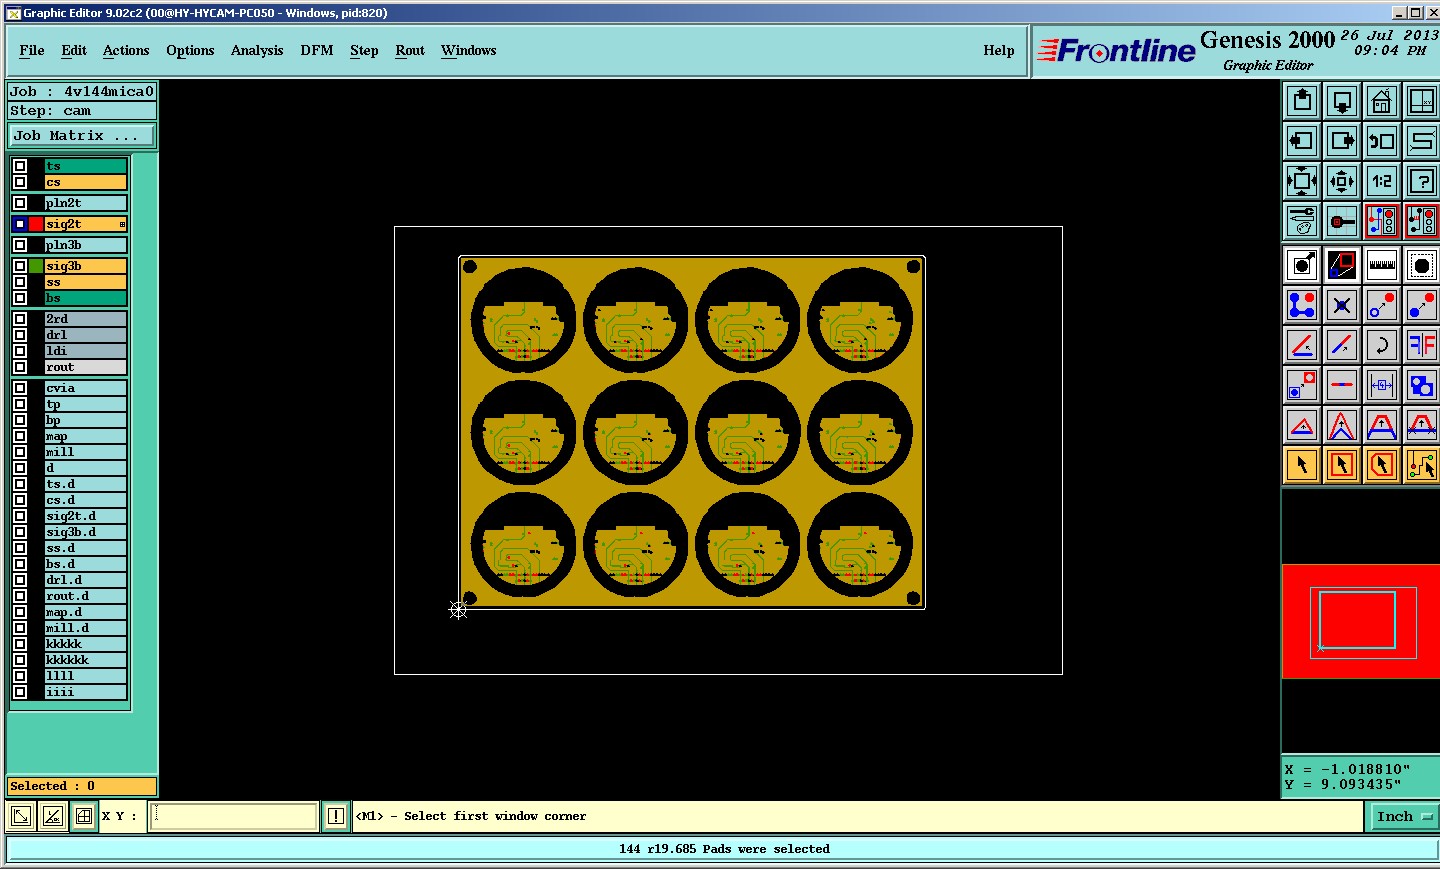
Task: Toggle the sig2t layer checkbox
Action: [x=20, y=224]
